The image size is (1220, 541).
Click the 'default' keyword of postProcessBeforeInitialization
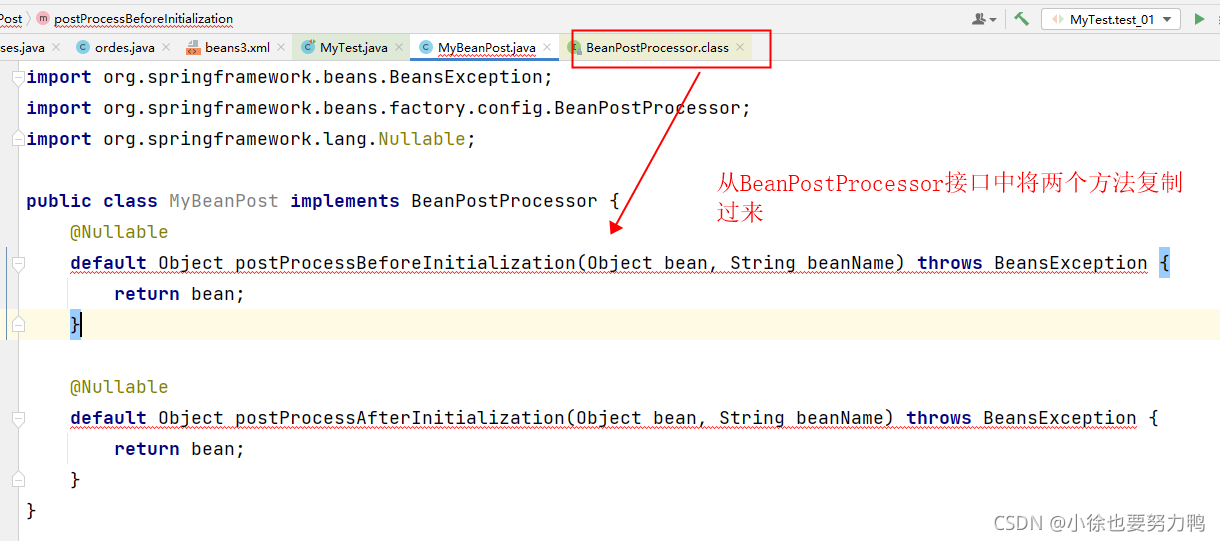tap(108, 263)
